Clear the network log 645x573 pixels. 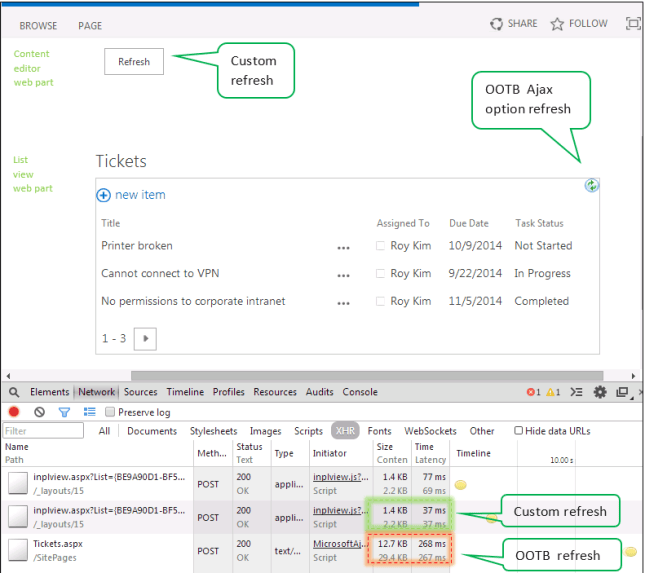39,412
